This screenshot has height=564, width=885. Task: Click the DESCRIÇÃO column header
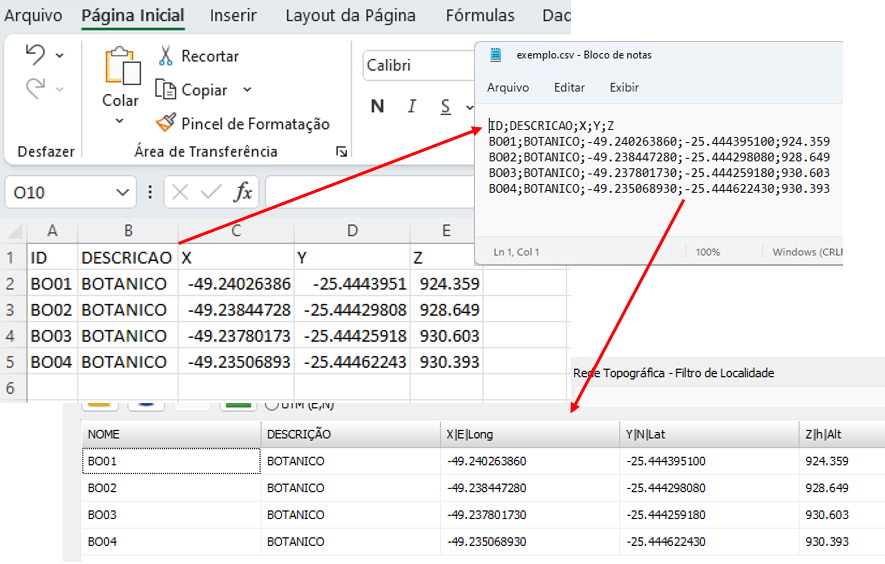[350, 434]
